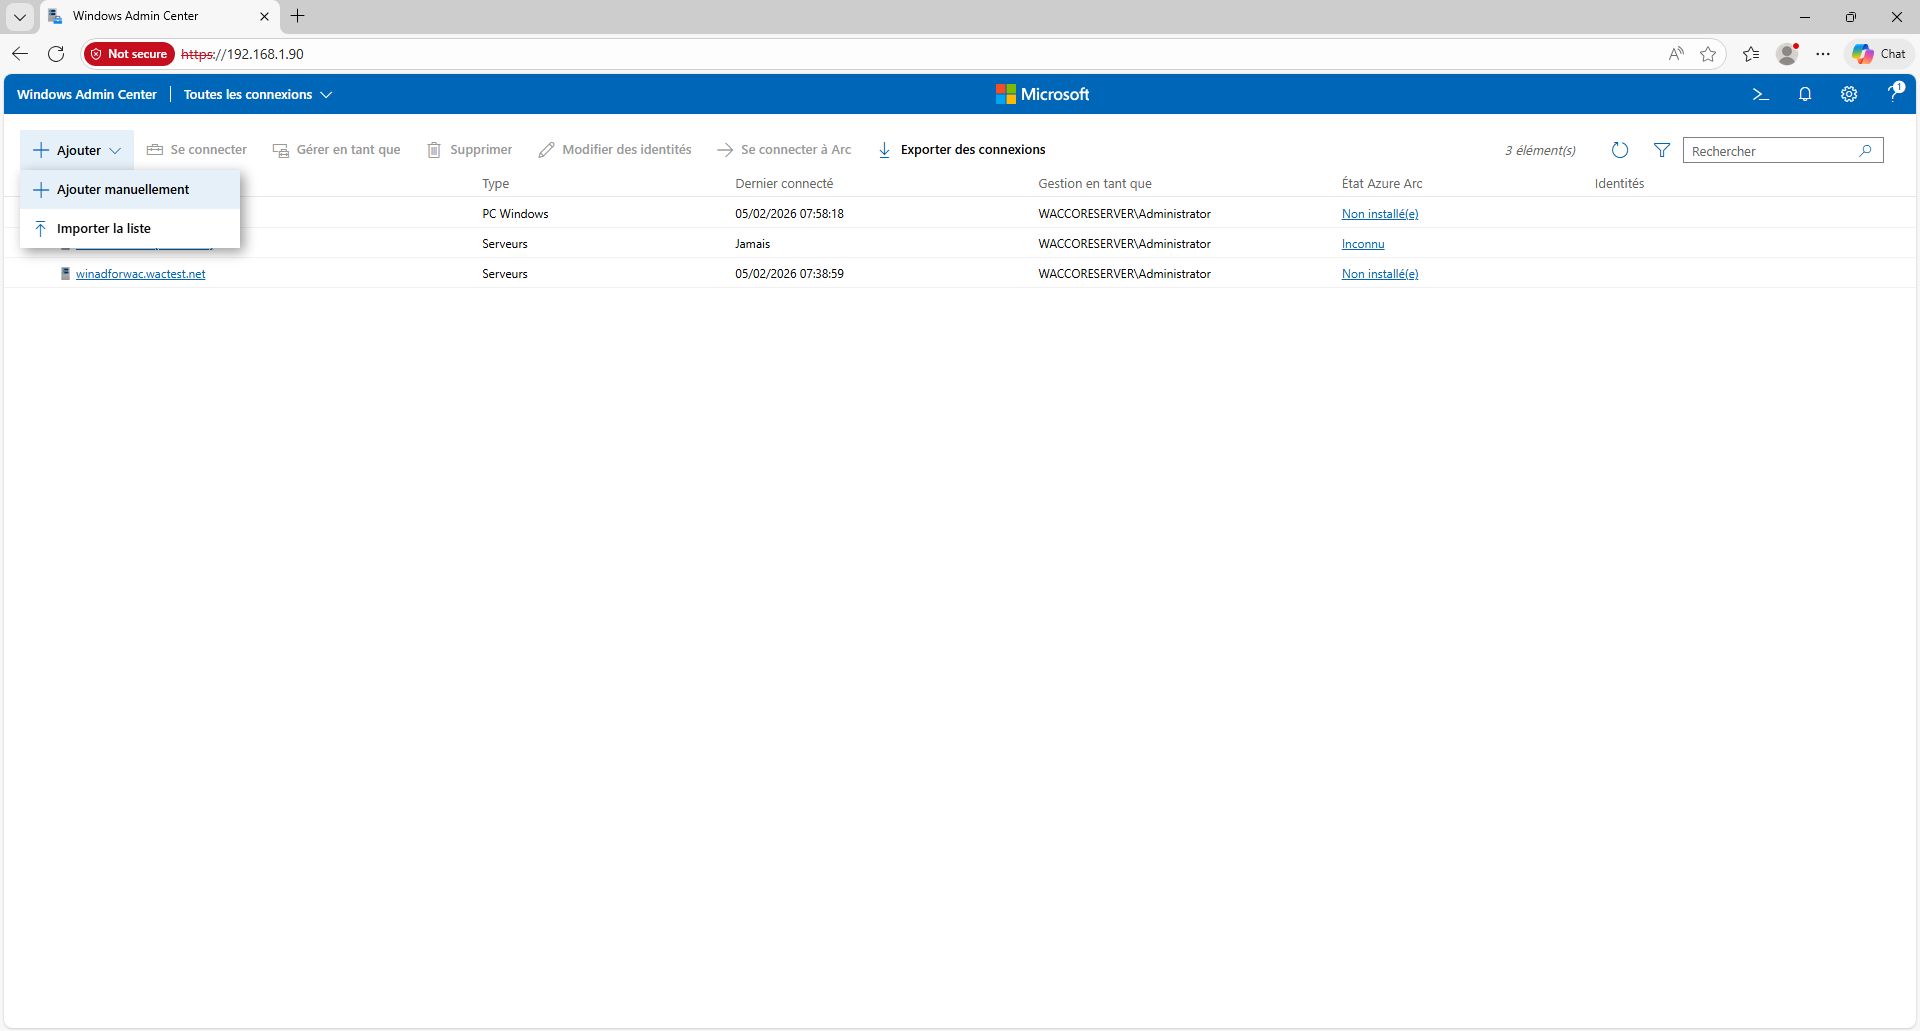Image resolution: width=1920 pixels, height=1031 pixels.
Task: Sort by Identités column header
Action: [1619, 184]
